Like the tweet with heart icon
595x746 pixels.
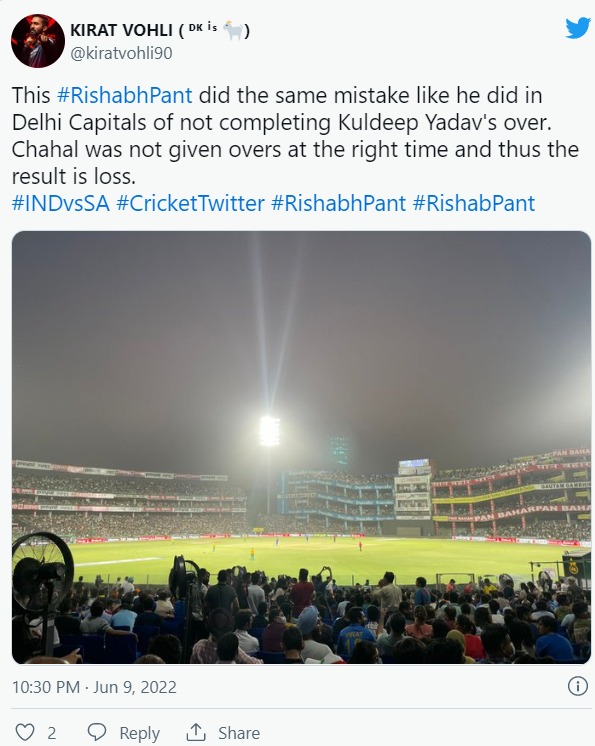(x=25, y=732)
